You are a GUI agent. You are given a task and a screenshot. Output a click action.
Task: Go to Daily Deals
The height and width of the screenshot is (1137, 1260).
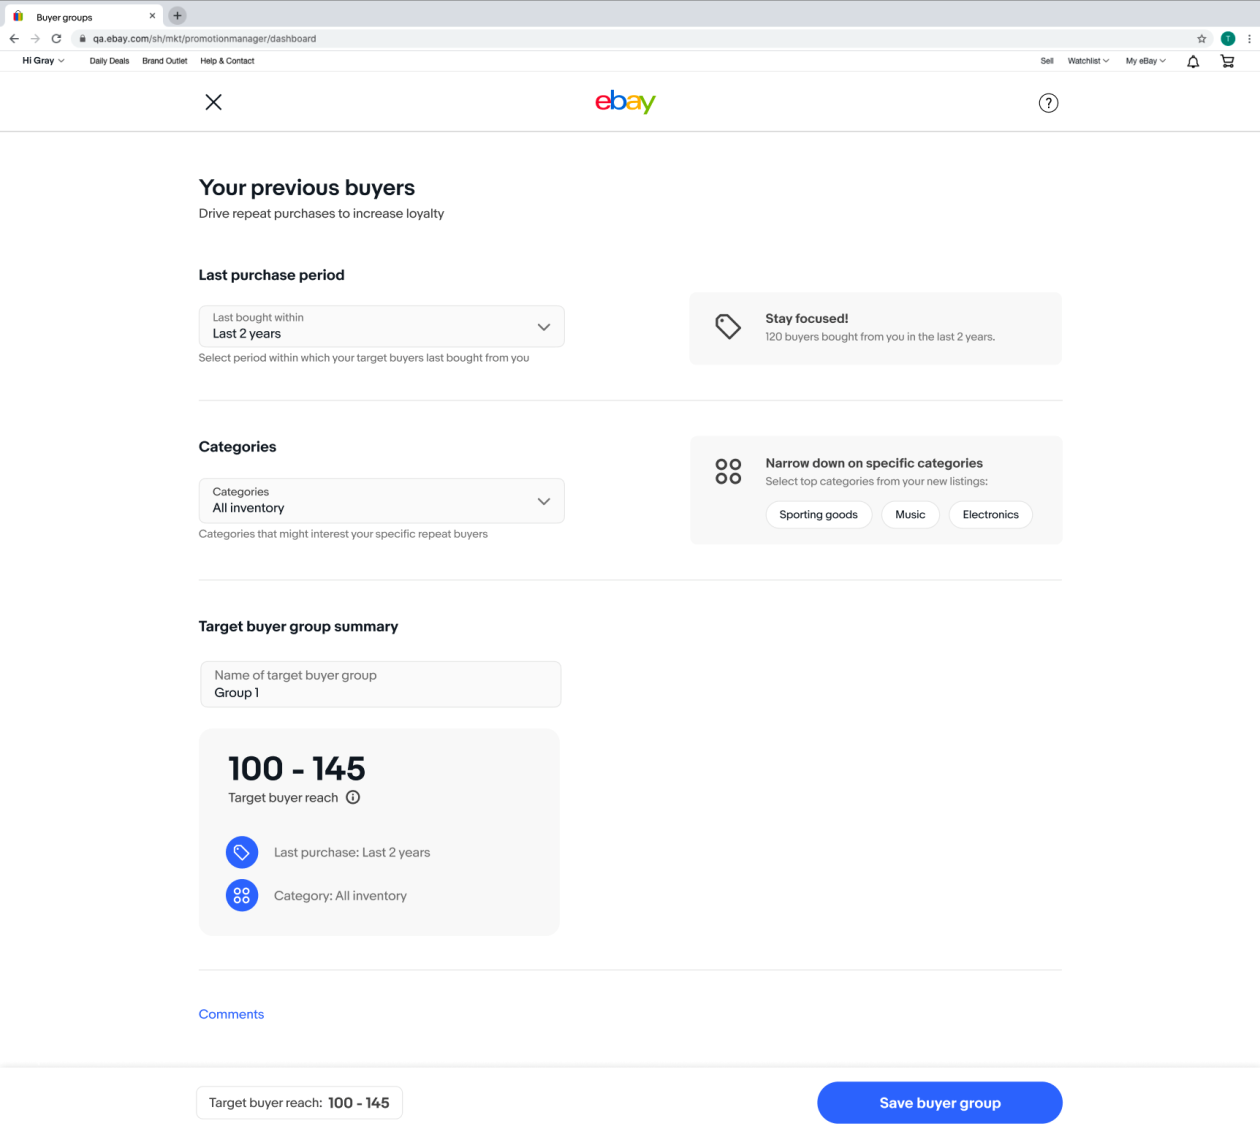point(109,61)
